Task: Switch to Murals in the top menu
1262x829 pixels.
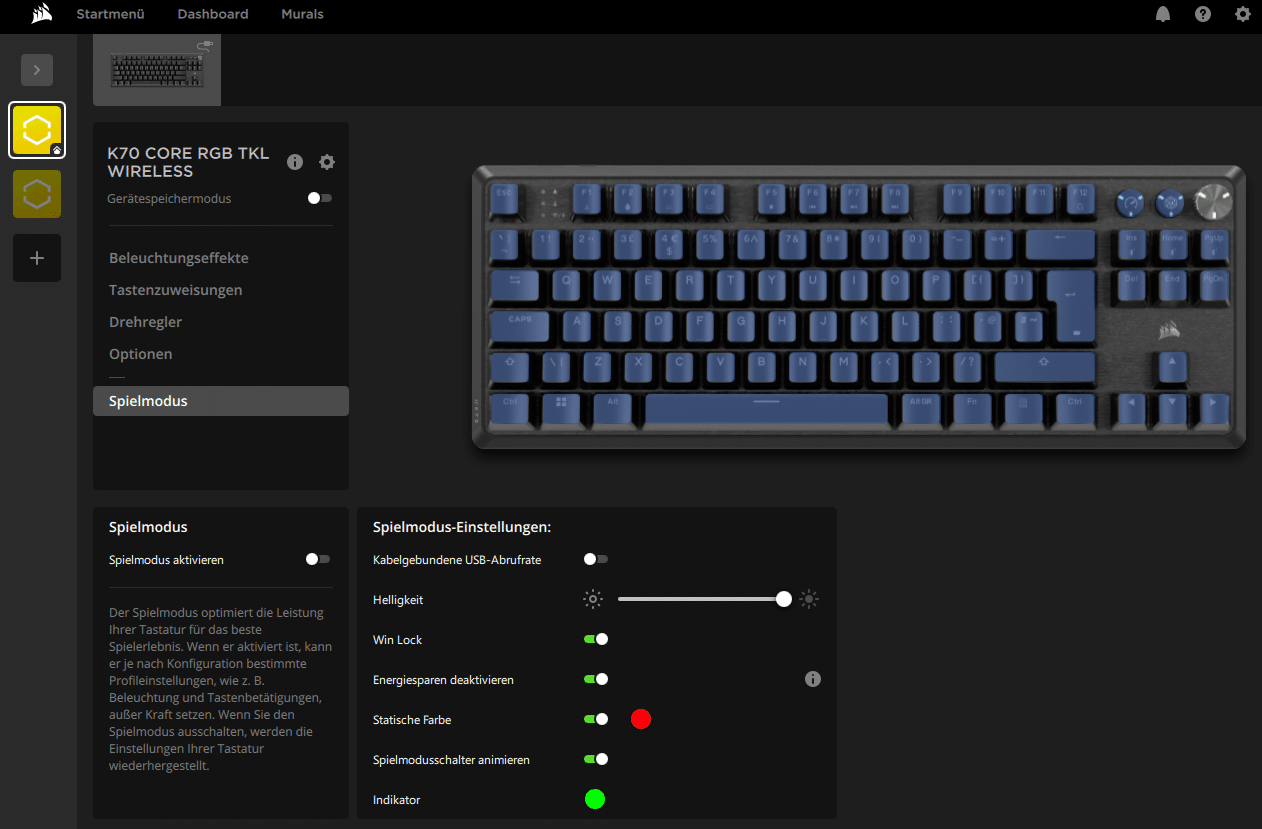Action: (x=302, y=14)
